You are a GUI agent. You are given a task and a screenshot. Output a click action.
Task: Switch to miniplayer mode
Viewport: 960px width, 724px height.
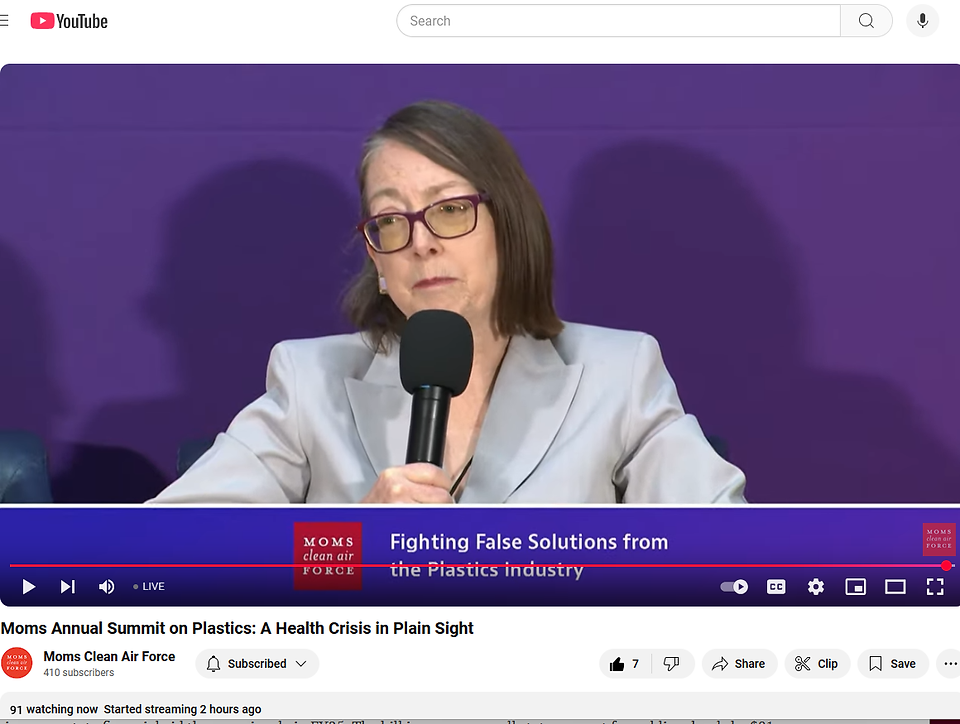[855, 586]
